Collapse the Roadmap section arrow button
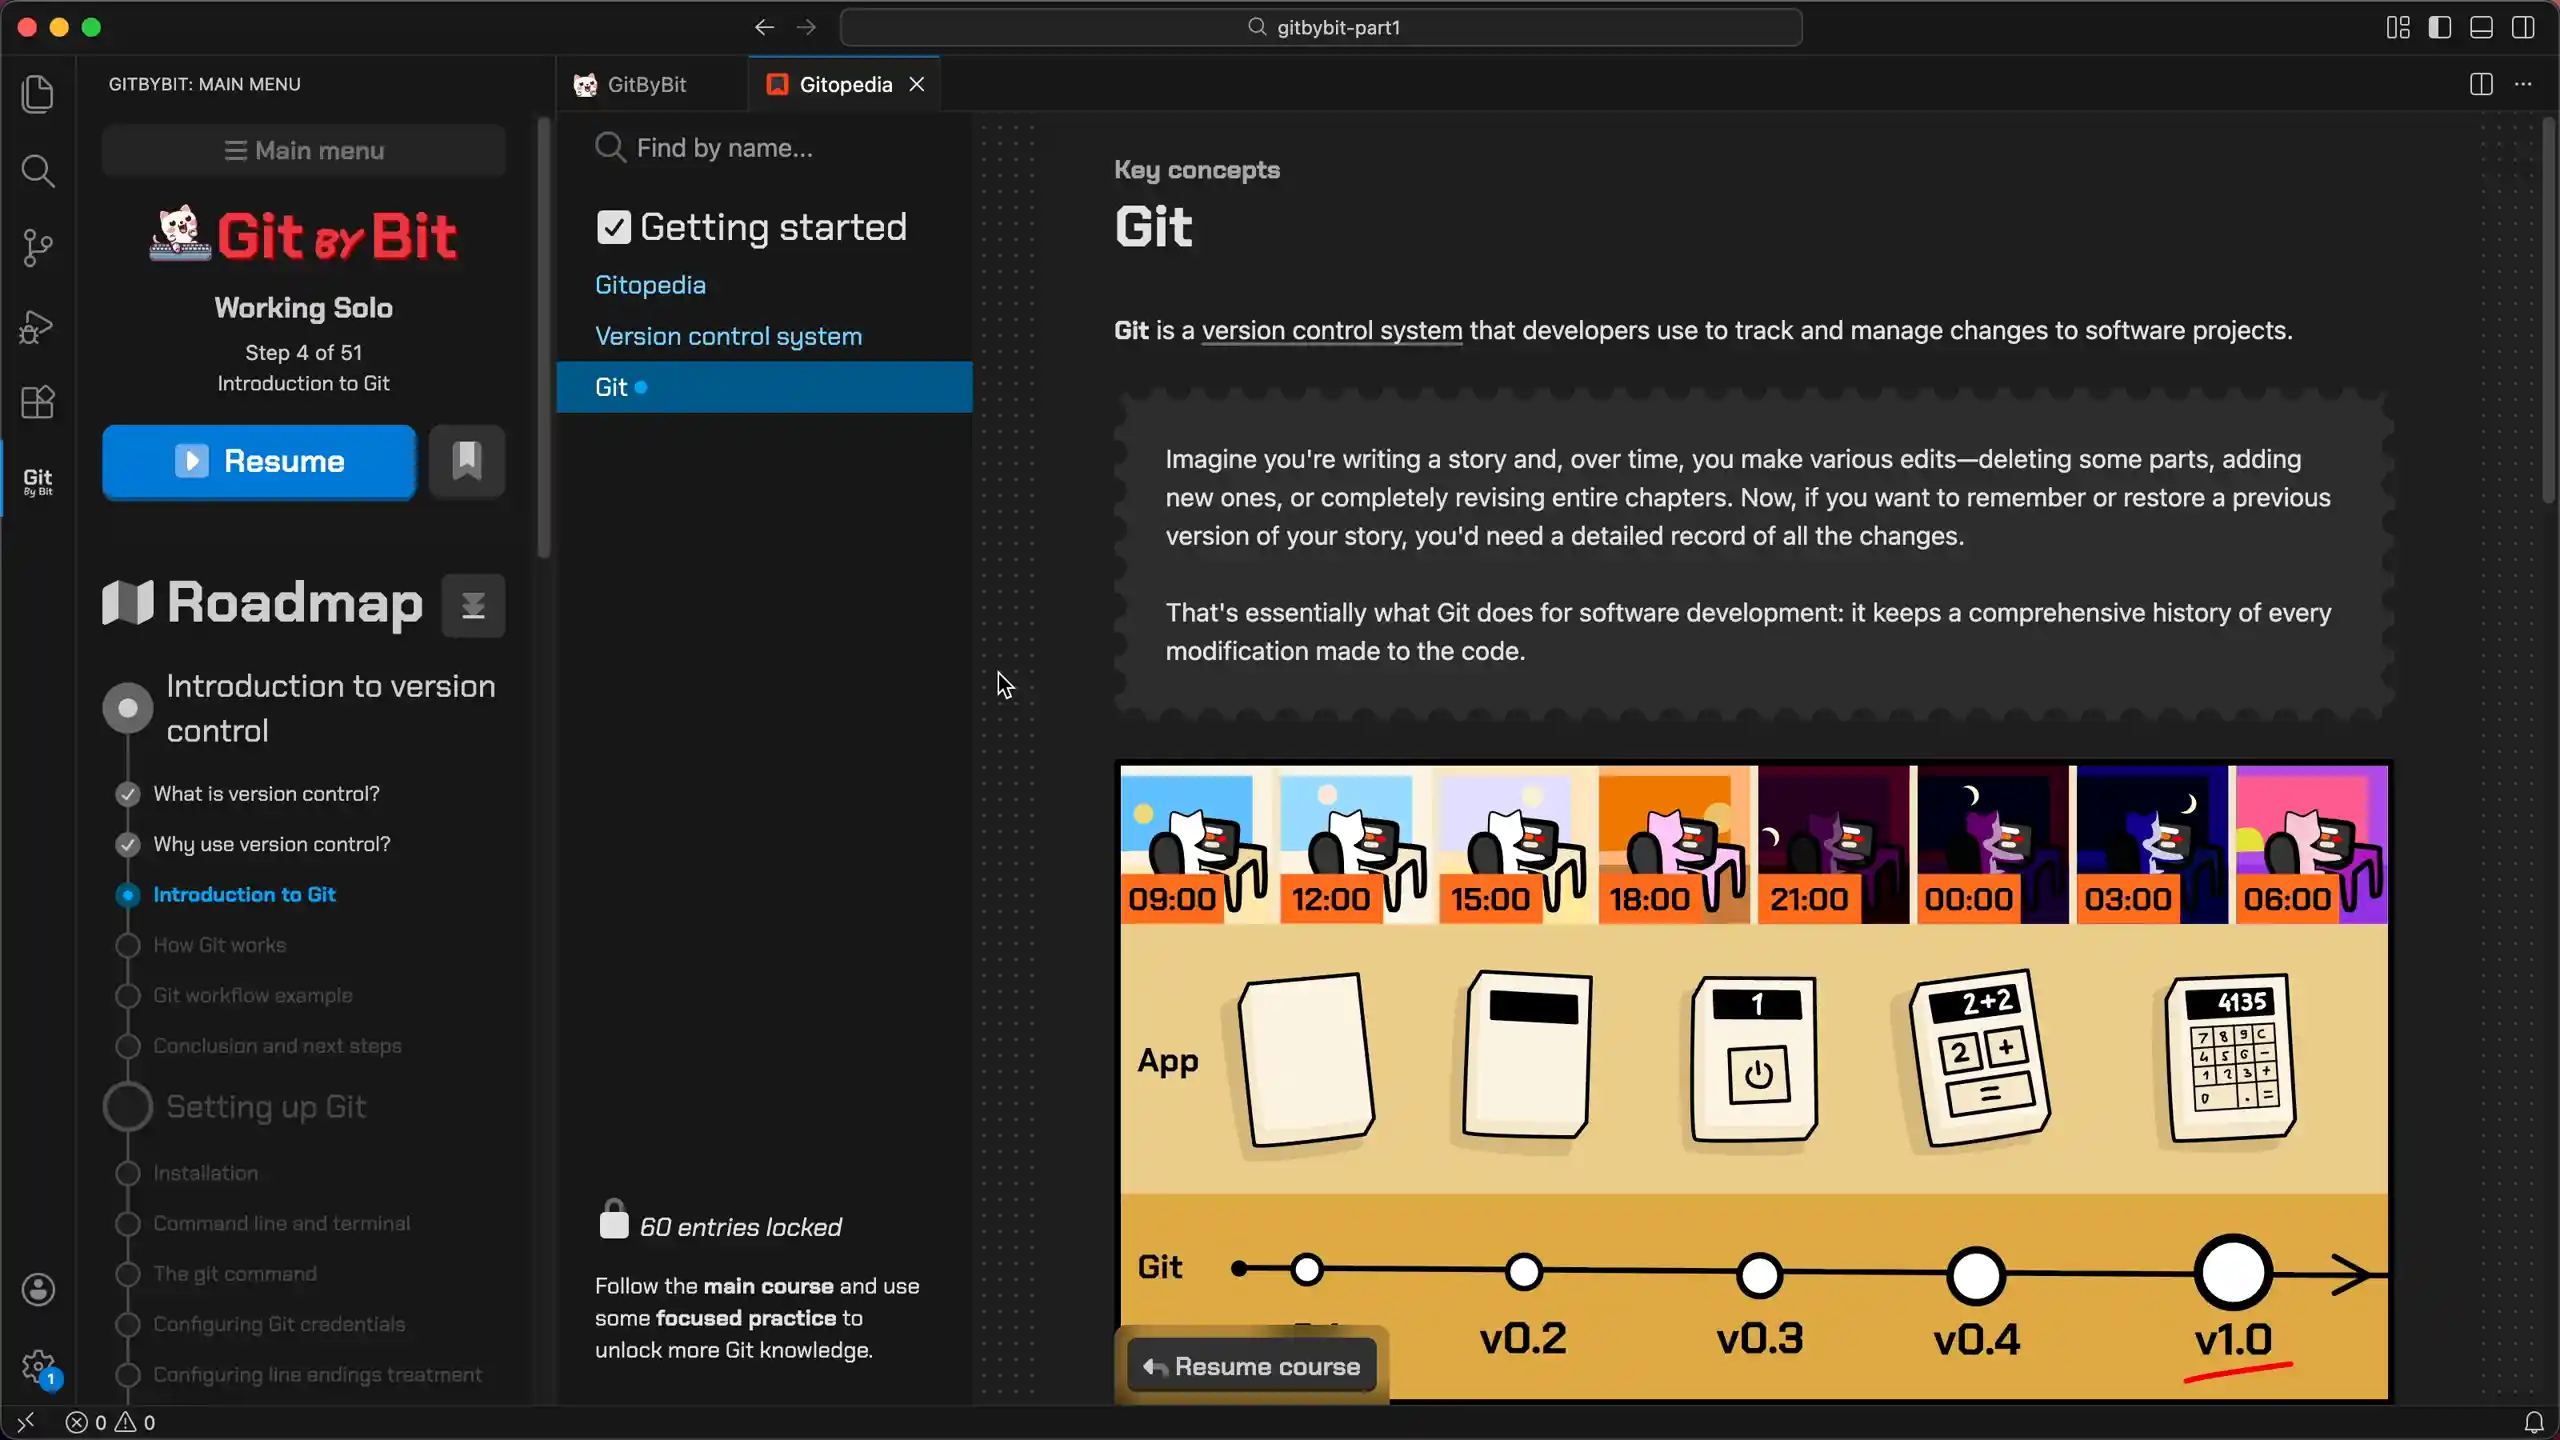2560x1440 pixels. point(473,605)
